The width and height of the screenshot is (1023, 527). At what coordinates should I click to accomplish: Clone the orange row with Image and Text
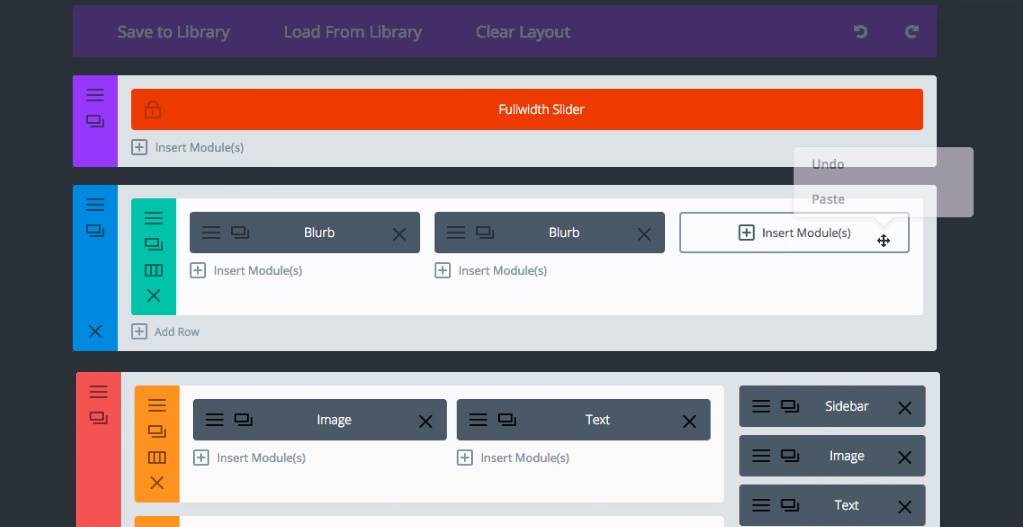coord(157,431)
